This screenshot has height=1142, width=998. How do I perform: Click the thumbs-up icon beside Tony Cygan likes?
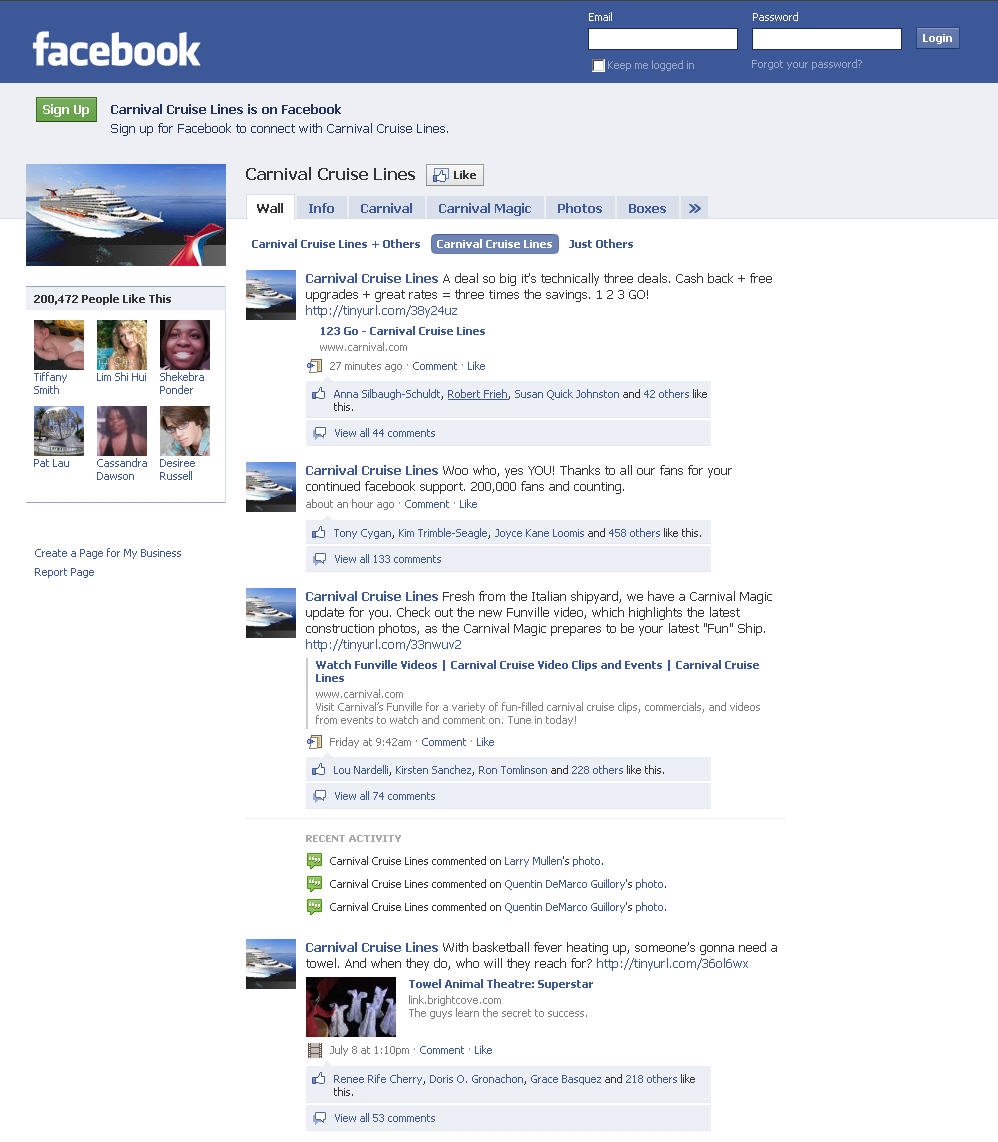click(x=318, y=532)
